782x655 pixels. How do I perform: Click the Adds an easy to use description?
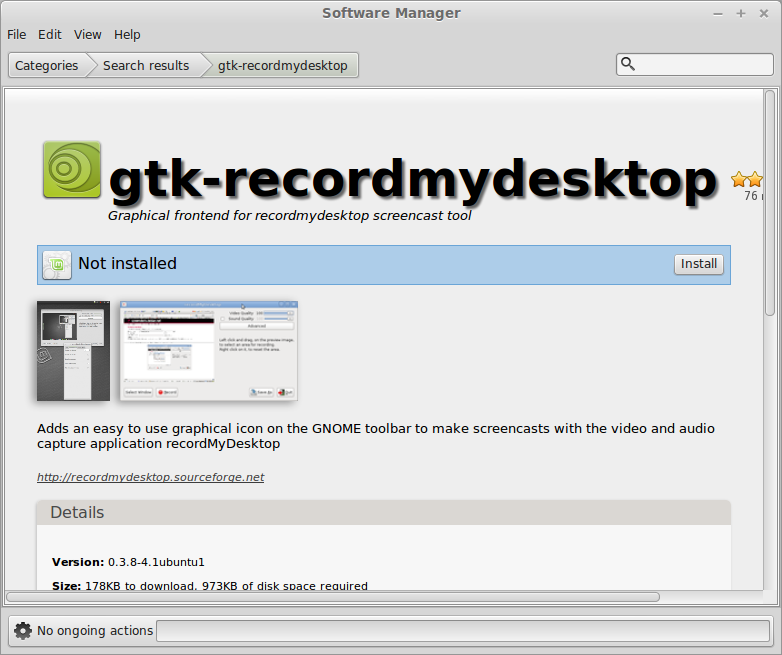(x=376, y=436)
